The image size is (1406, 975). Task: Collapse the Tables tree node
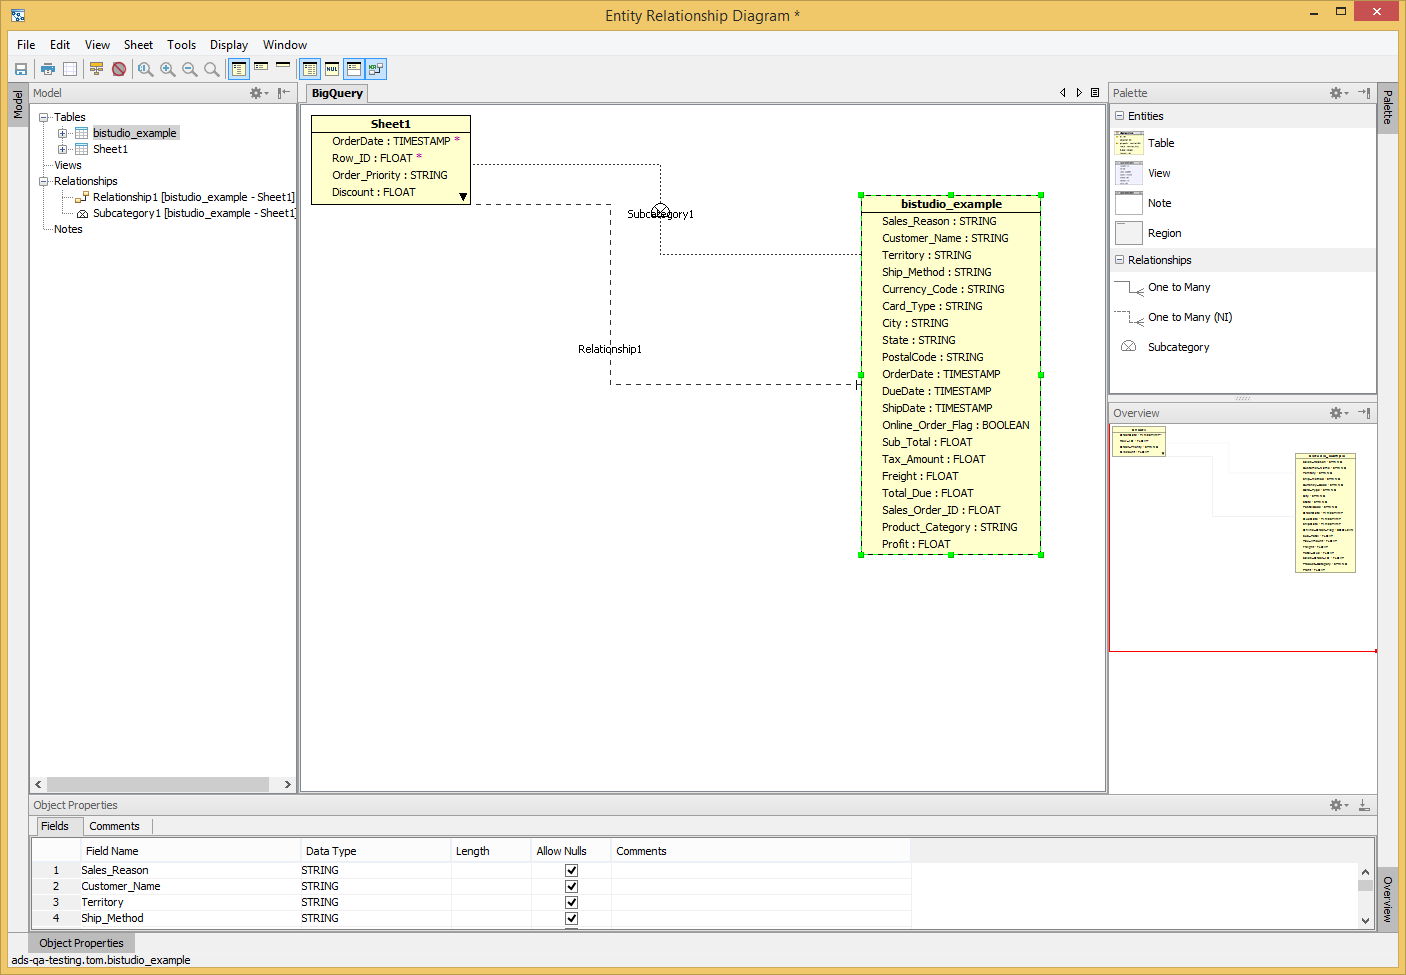(44, 117)
